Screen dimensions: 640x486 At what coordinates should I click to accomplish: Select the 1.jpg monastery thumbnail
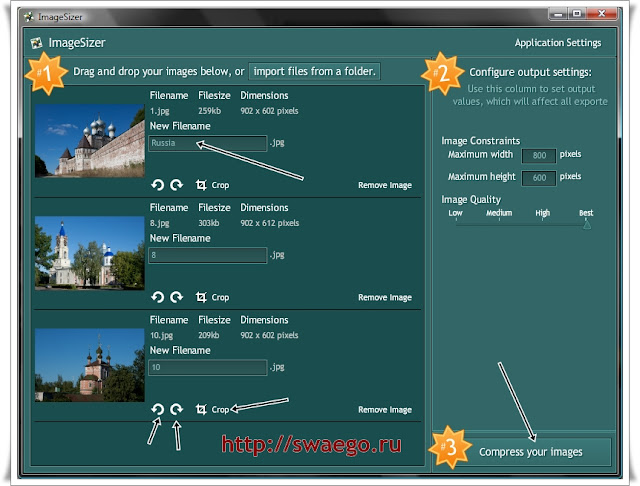pos(90,141)
